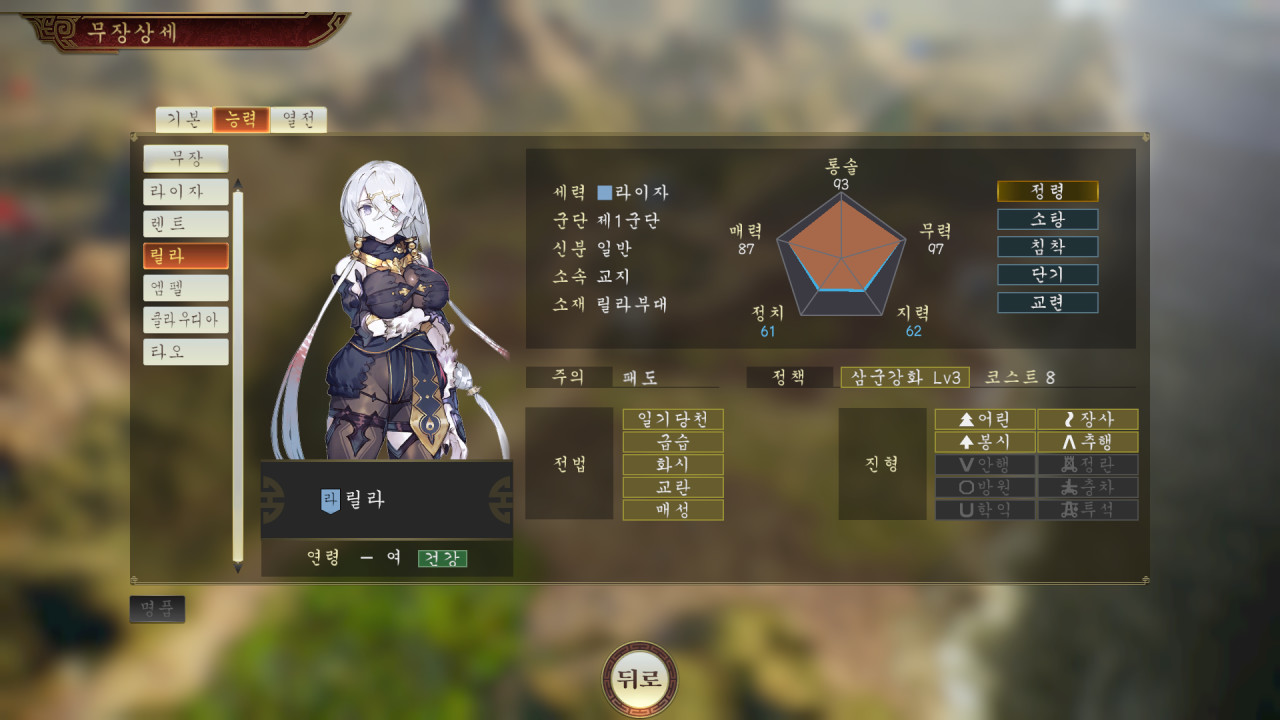Click the officer list scrollbar
Image resolution: width=1280 pixels, height=720 pixels.
[237, 380]
